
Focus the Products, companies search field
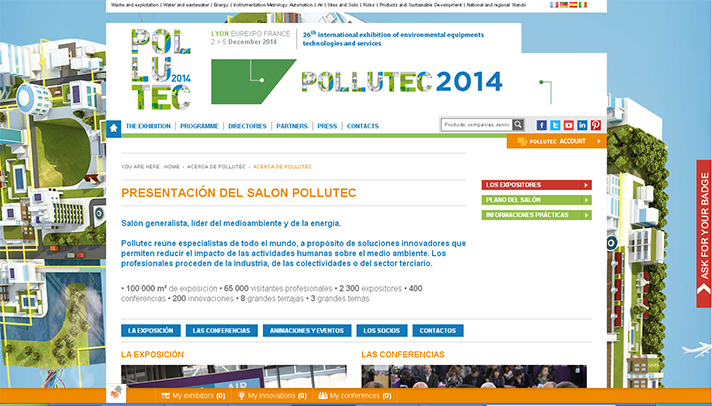pos(477,124)
